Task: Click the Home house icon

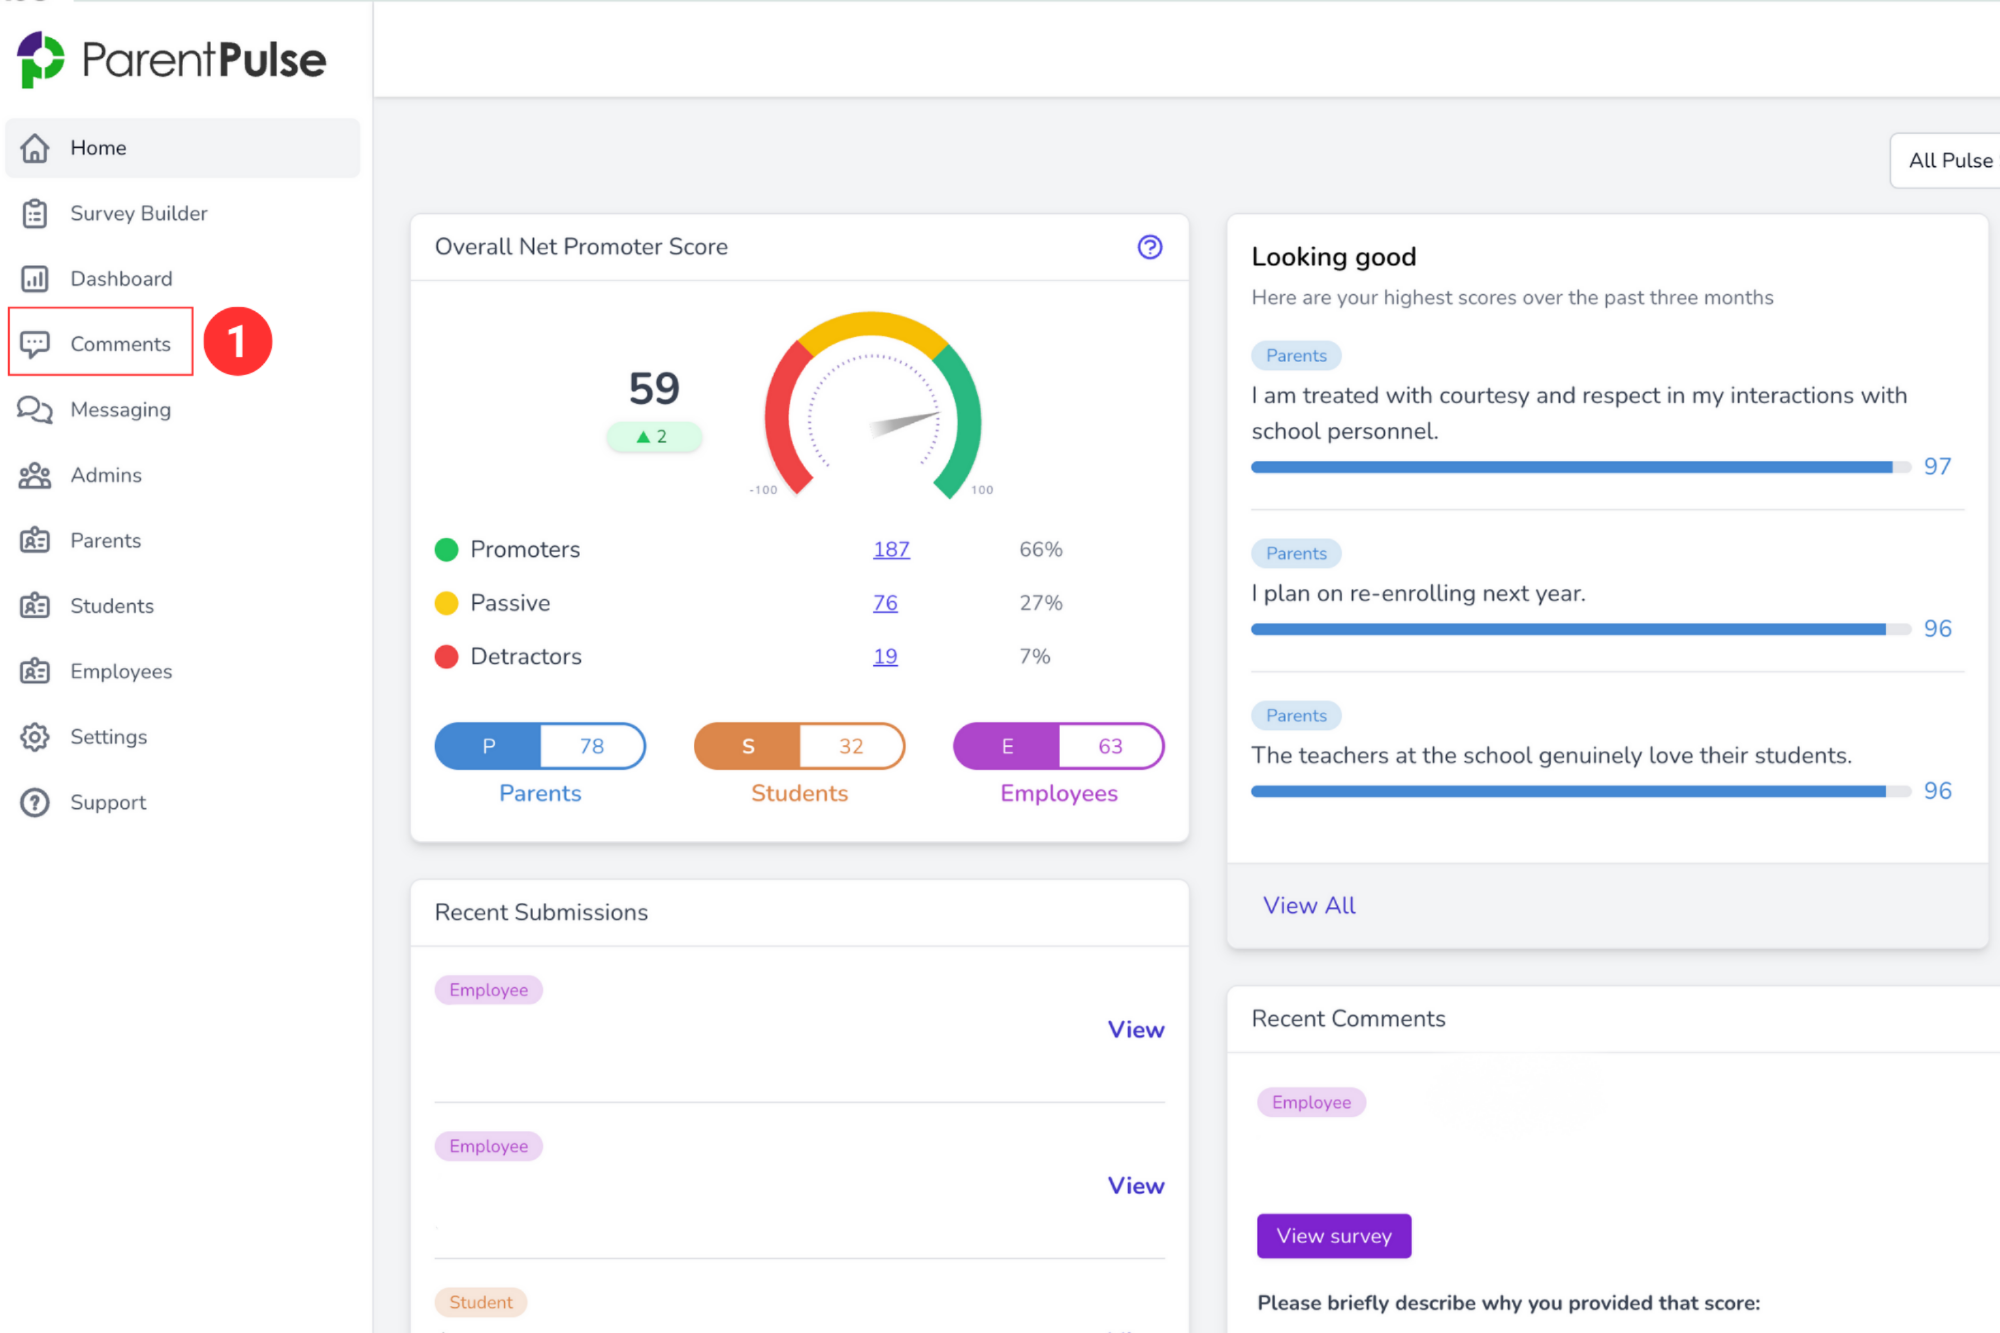Action: pos(35,148)
